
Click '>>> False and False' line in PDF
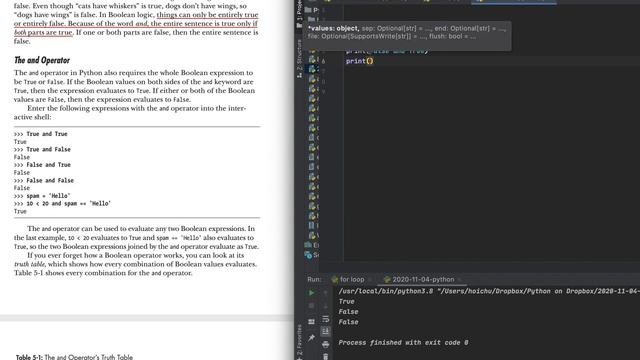coord(44,180)
